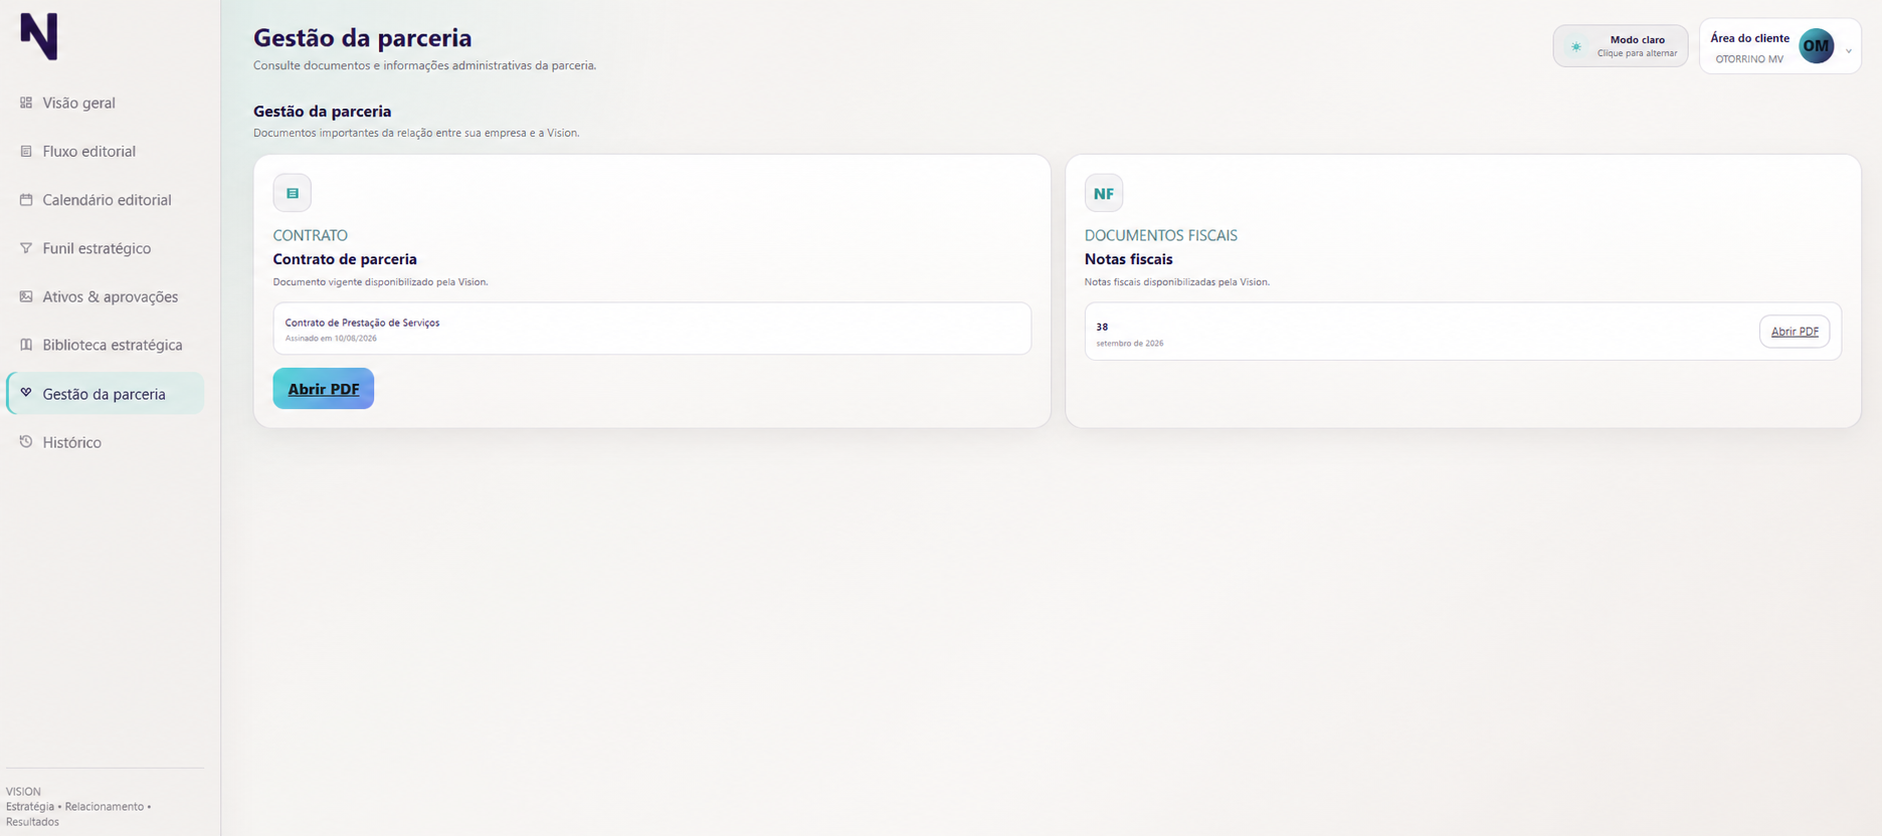Click the OM user avatar
The height and width of the screenshot is (836, 1882).
click(x=1816, y=46)
